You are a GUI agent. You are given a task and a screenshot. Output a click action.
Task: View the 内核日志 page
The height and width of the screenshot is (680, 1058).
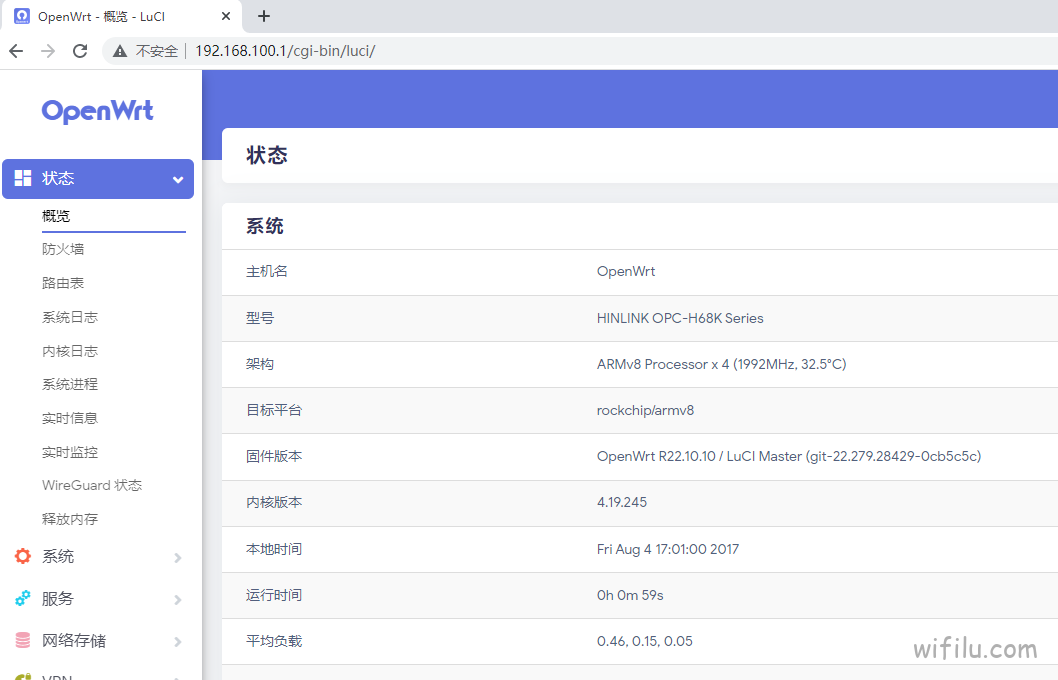pyautogui.click(x=70, y=351)
